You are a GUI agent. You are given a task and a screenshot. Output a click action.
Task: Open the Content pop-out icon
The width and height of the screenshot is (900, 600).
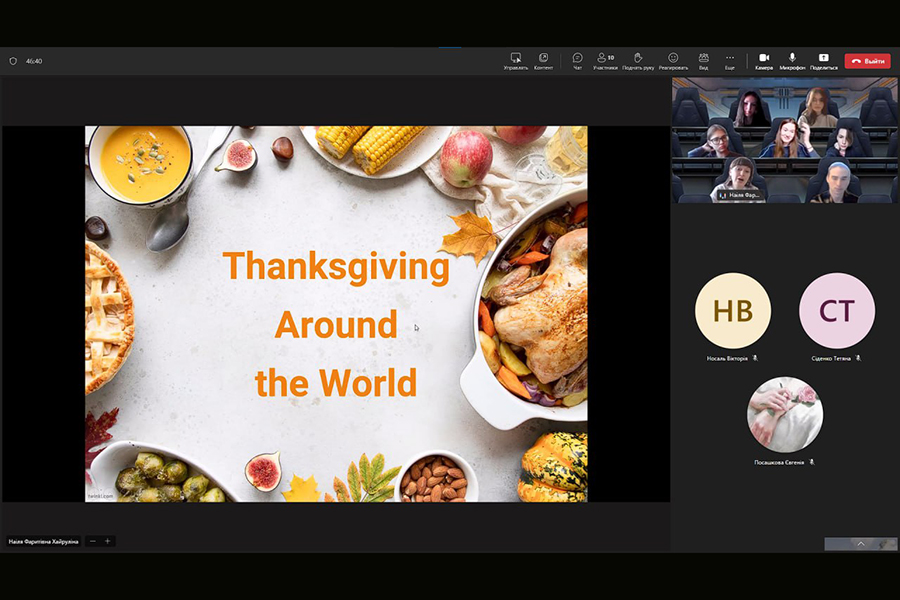543,60
